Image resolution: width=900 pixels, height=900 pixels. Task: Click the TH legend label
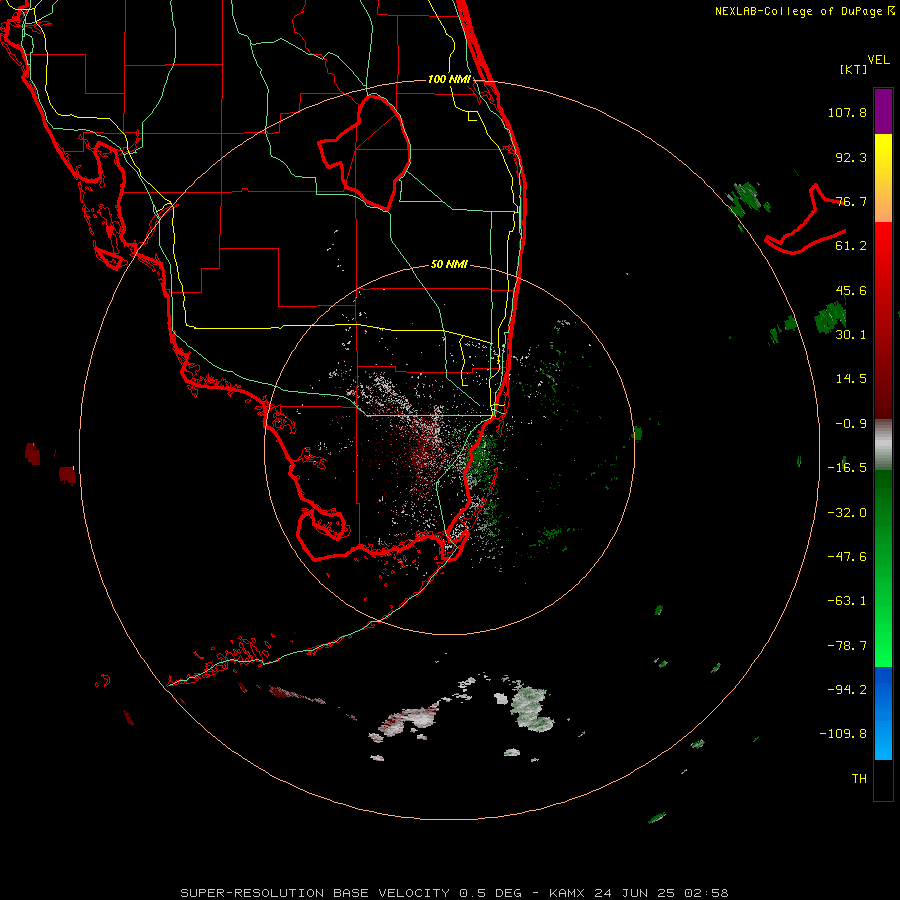click(859, 779)
